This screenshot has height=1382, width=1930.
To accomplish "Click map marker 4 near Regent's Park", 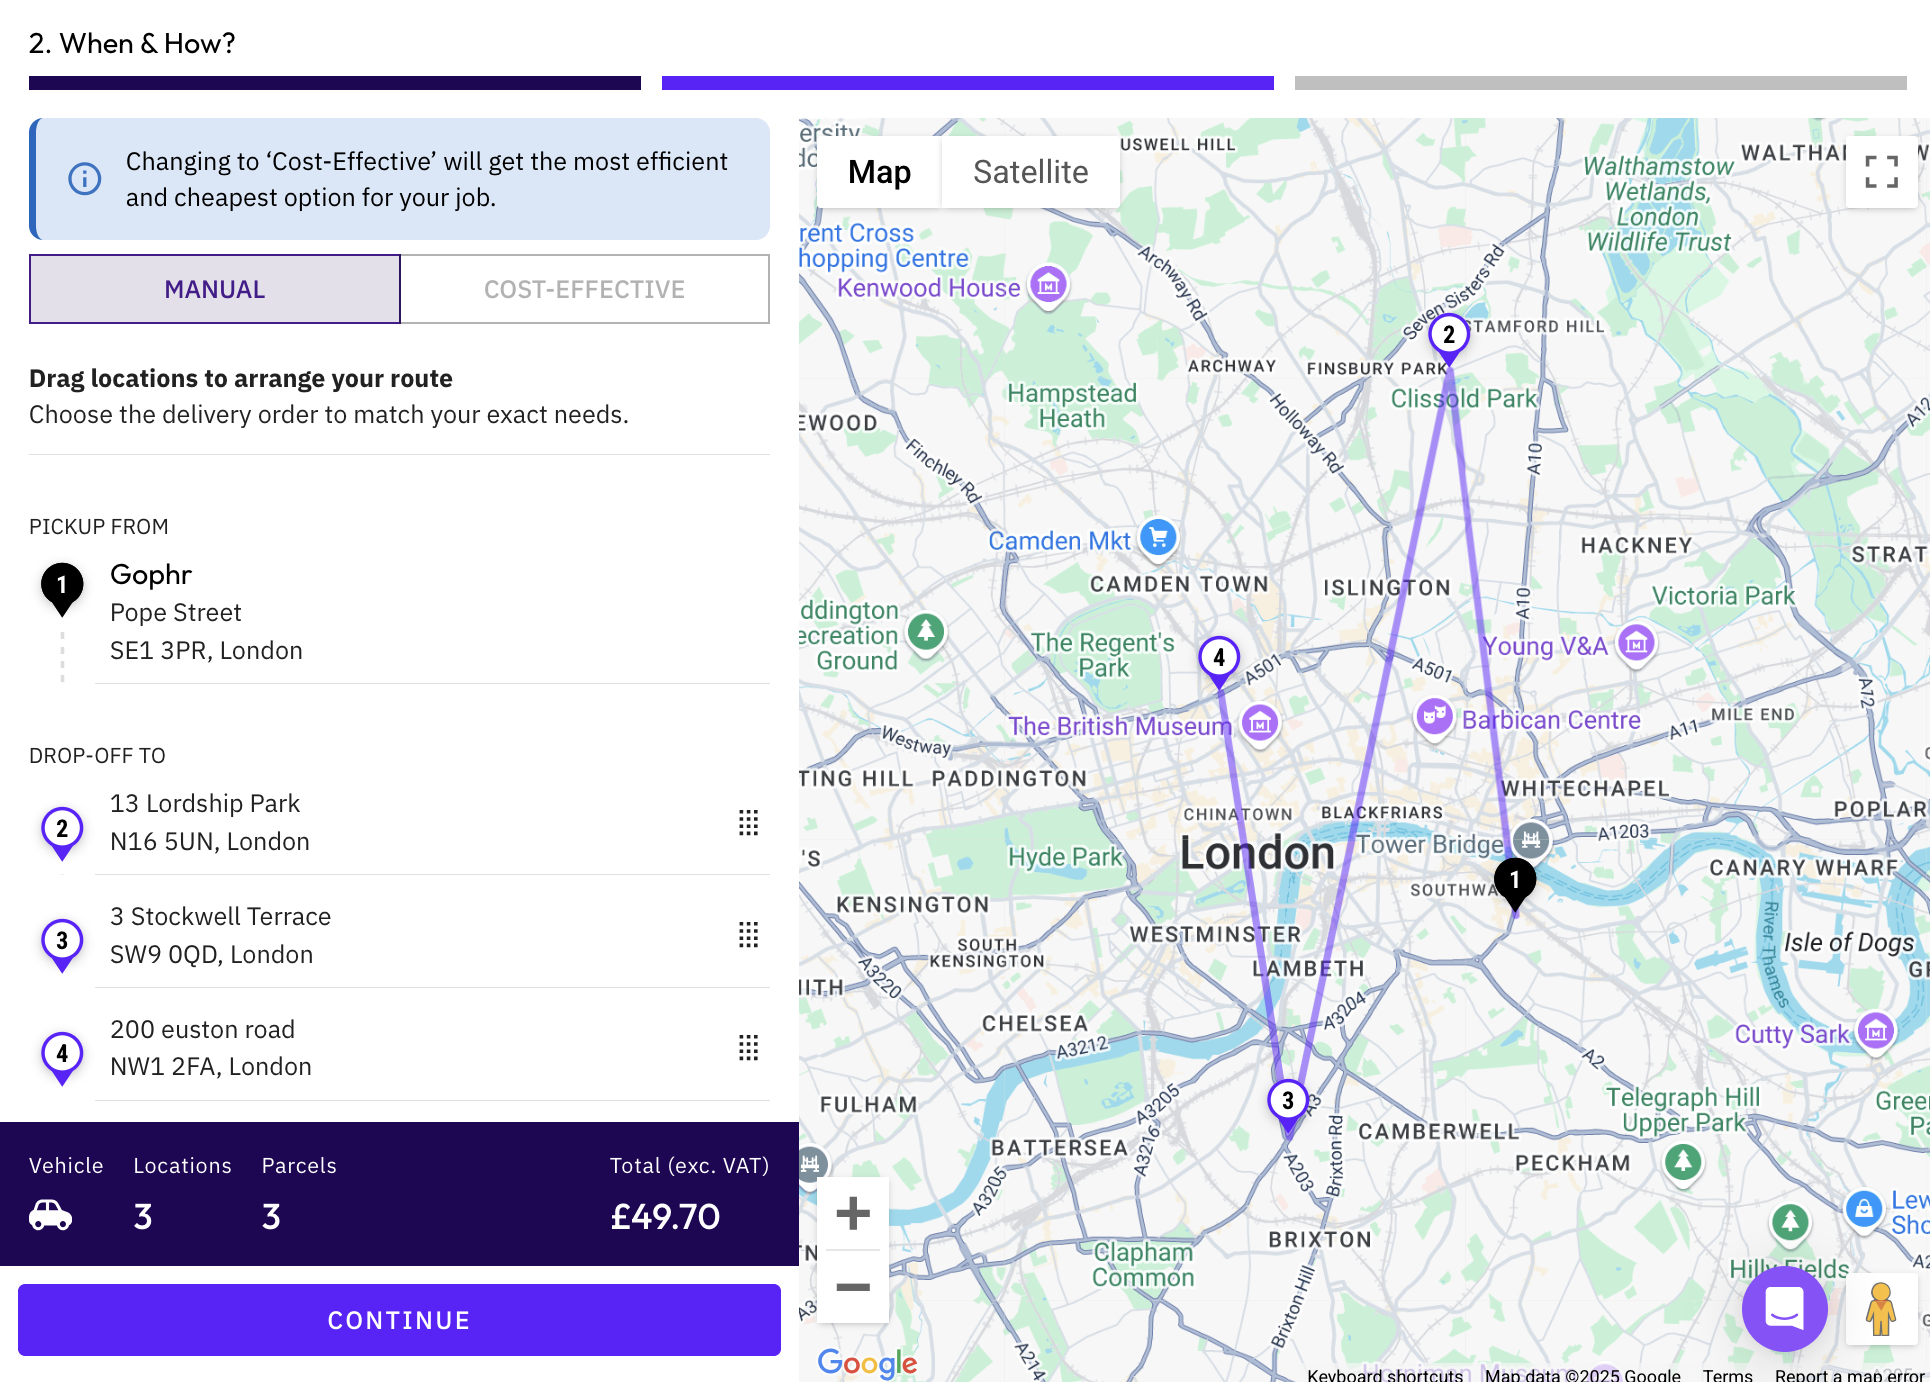I will [1219, 661].
